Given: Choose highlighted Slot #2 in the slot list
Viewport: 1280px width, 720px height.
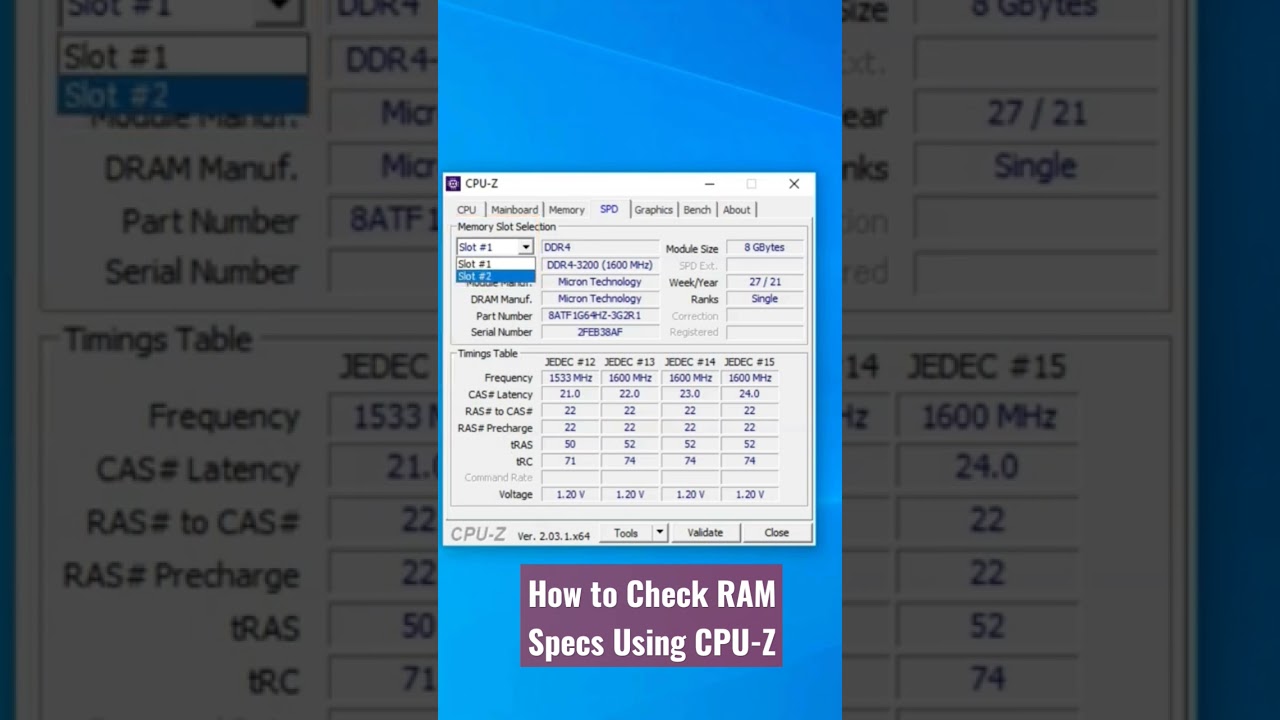Looking at the screenshot, I should pos(495,276).
